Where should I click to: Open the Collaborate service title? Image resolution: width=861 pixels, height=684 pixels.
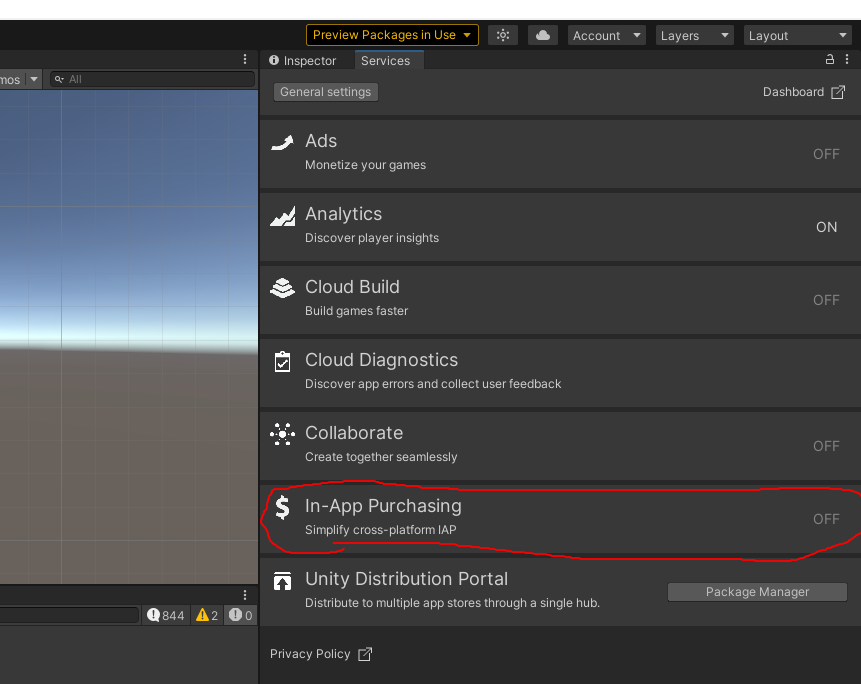point(354,433)
